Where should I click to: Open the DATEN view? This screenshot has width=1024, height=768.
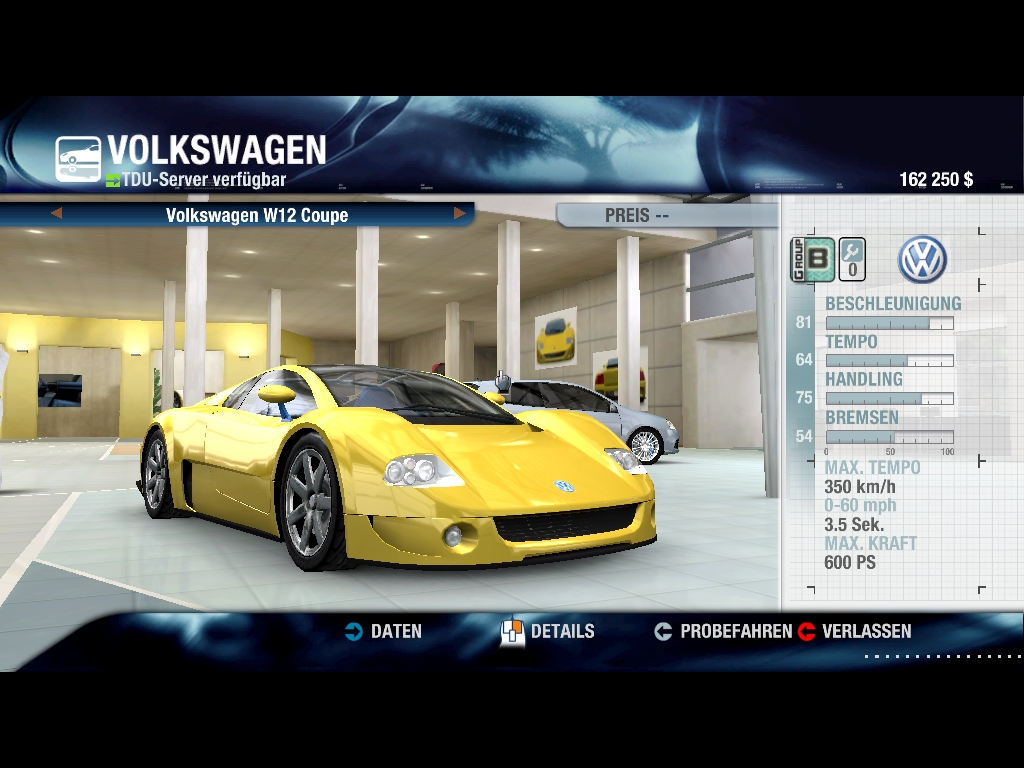396,632
